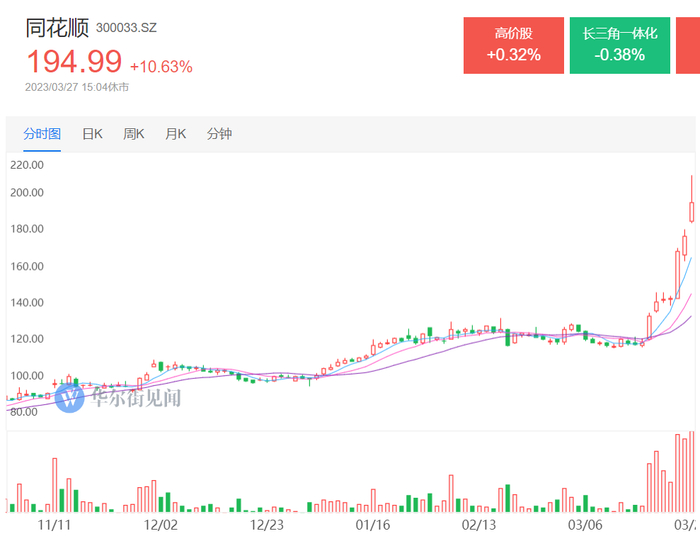Click the 02/13 date axis label
The image size is (700, 539).
coord(479,523)
